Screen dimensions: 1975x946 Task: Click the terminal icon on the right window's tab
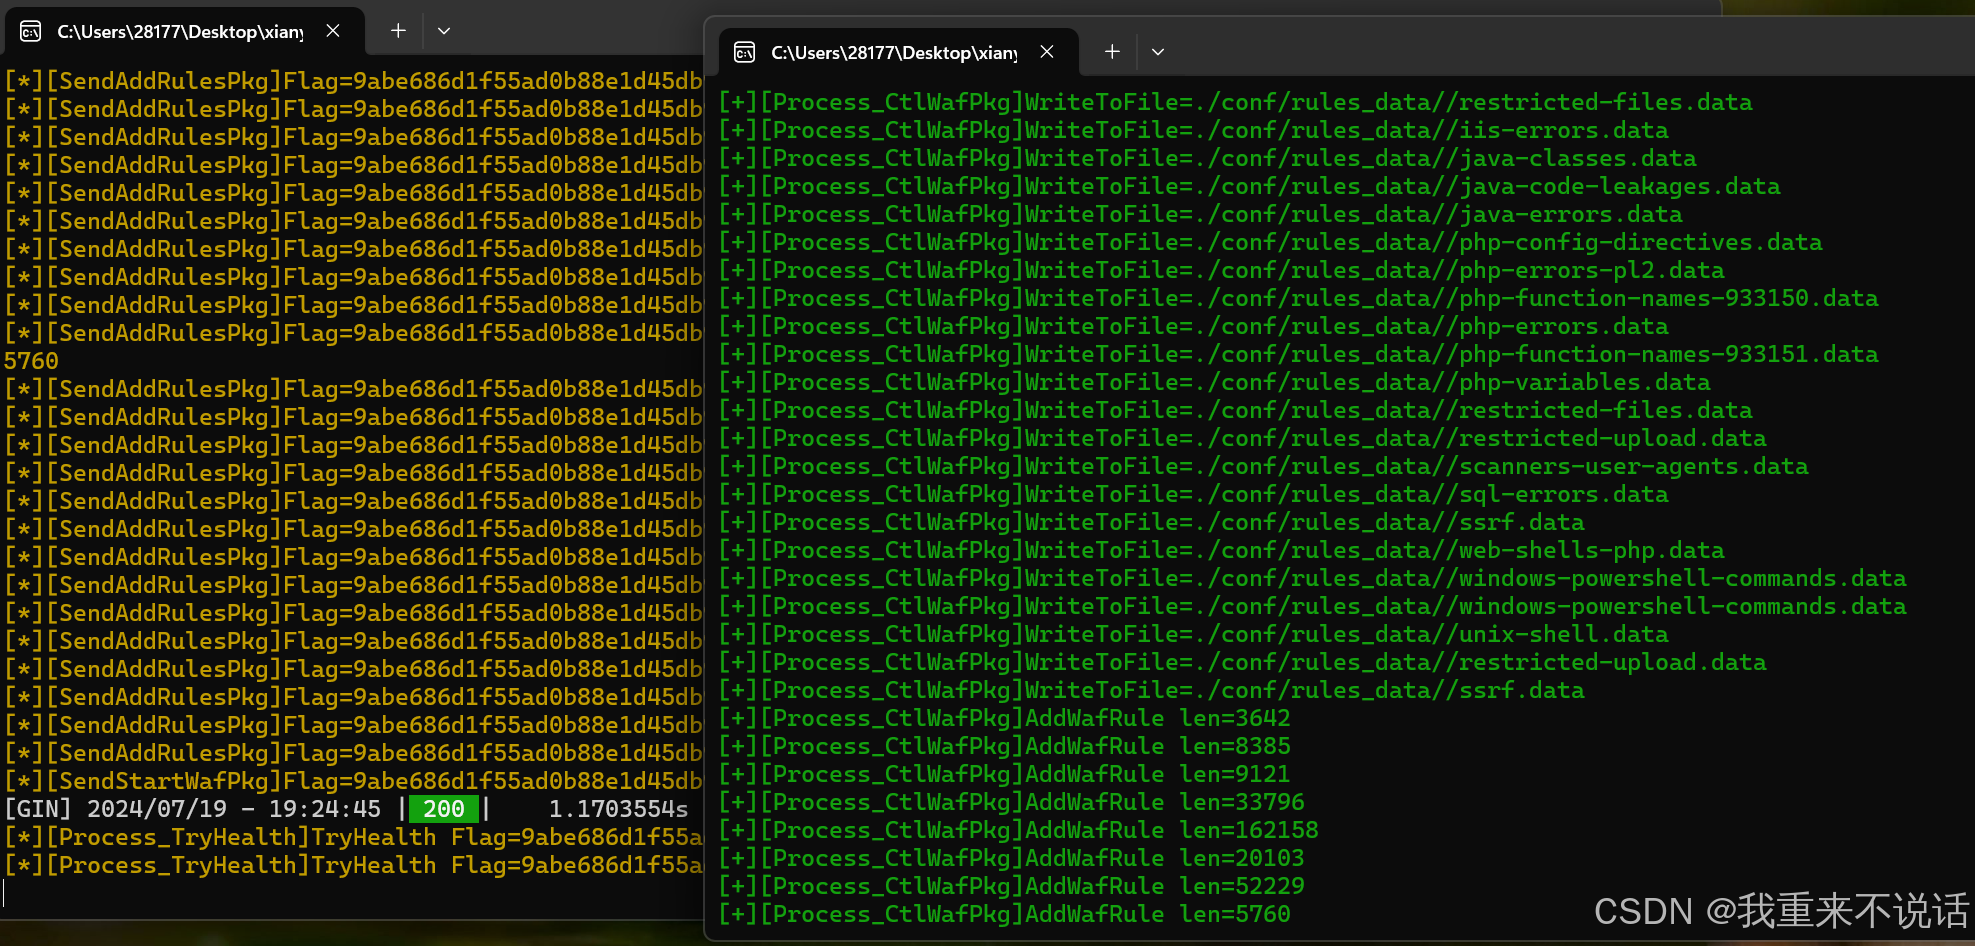(744, 52)
